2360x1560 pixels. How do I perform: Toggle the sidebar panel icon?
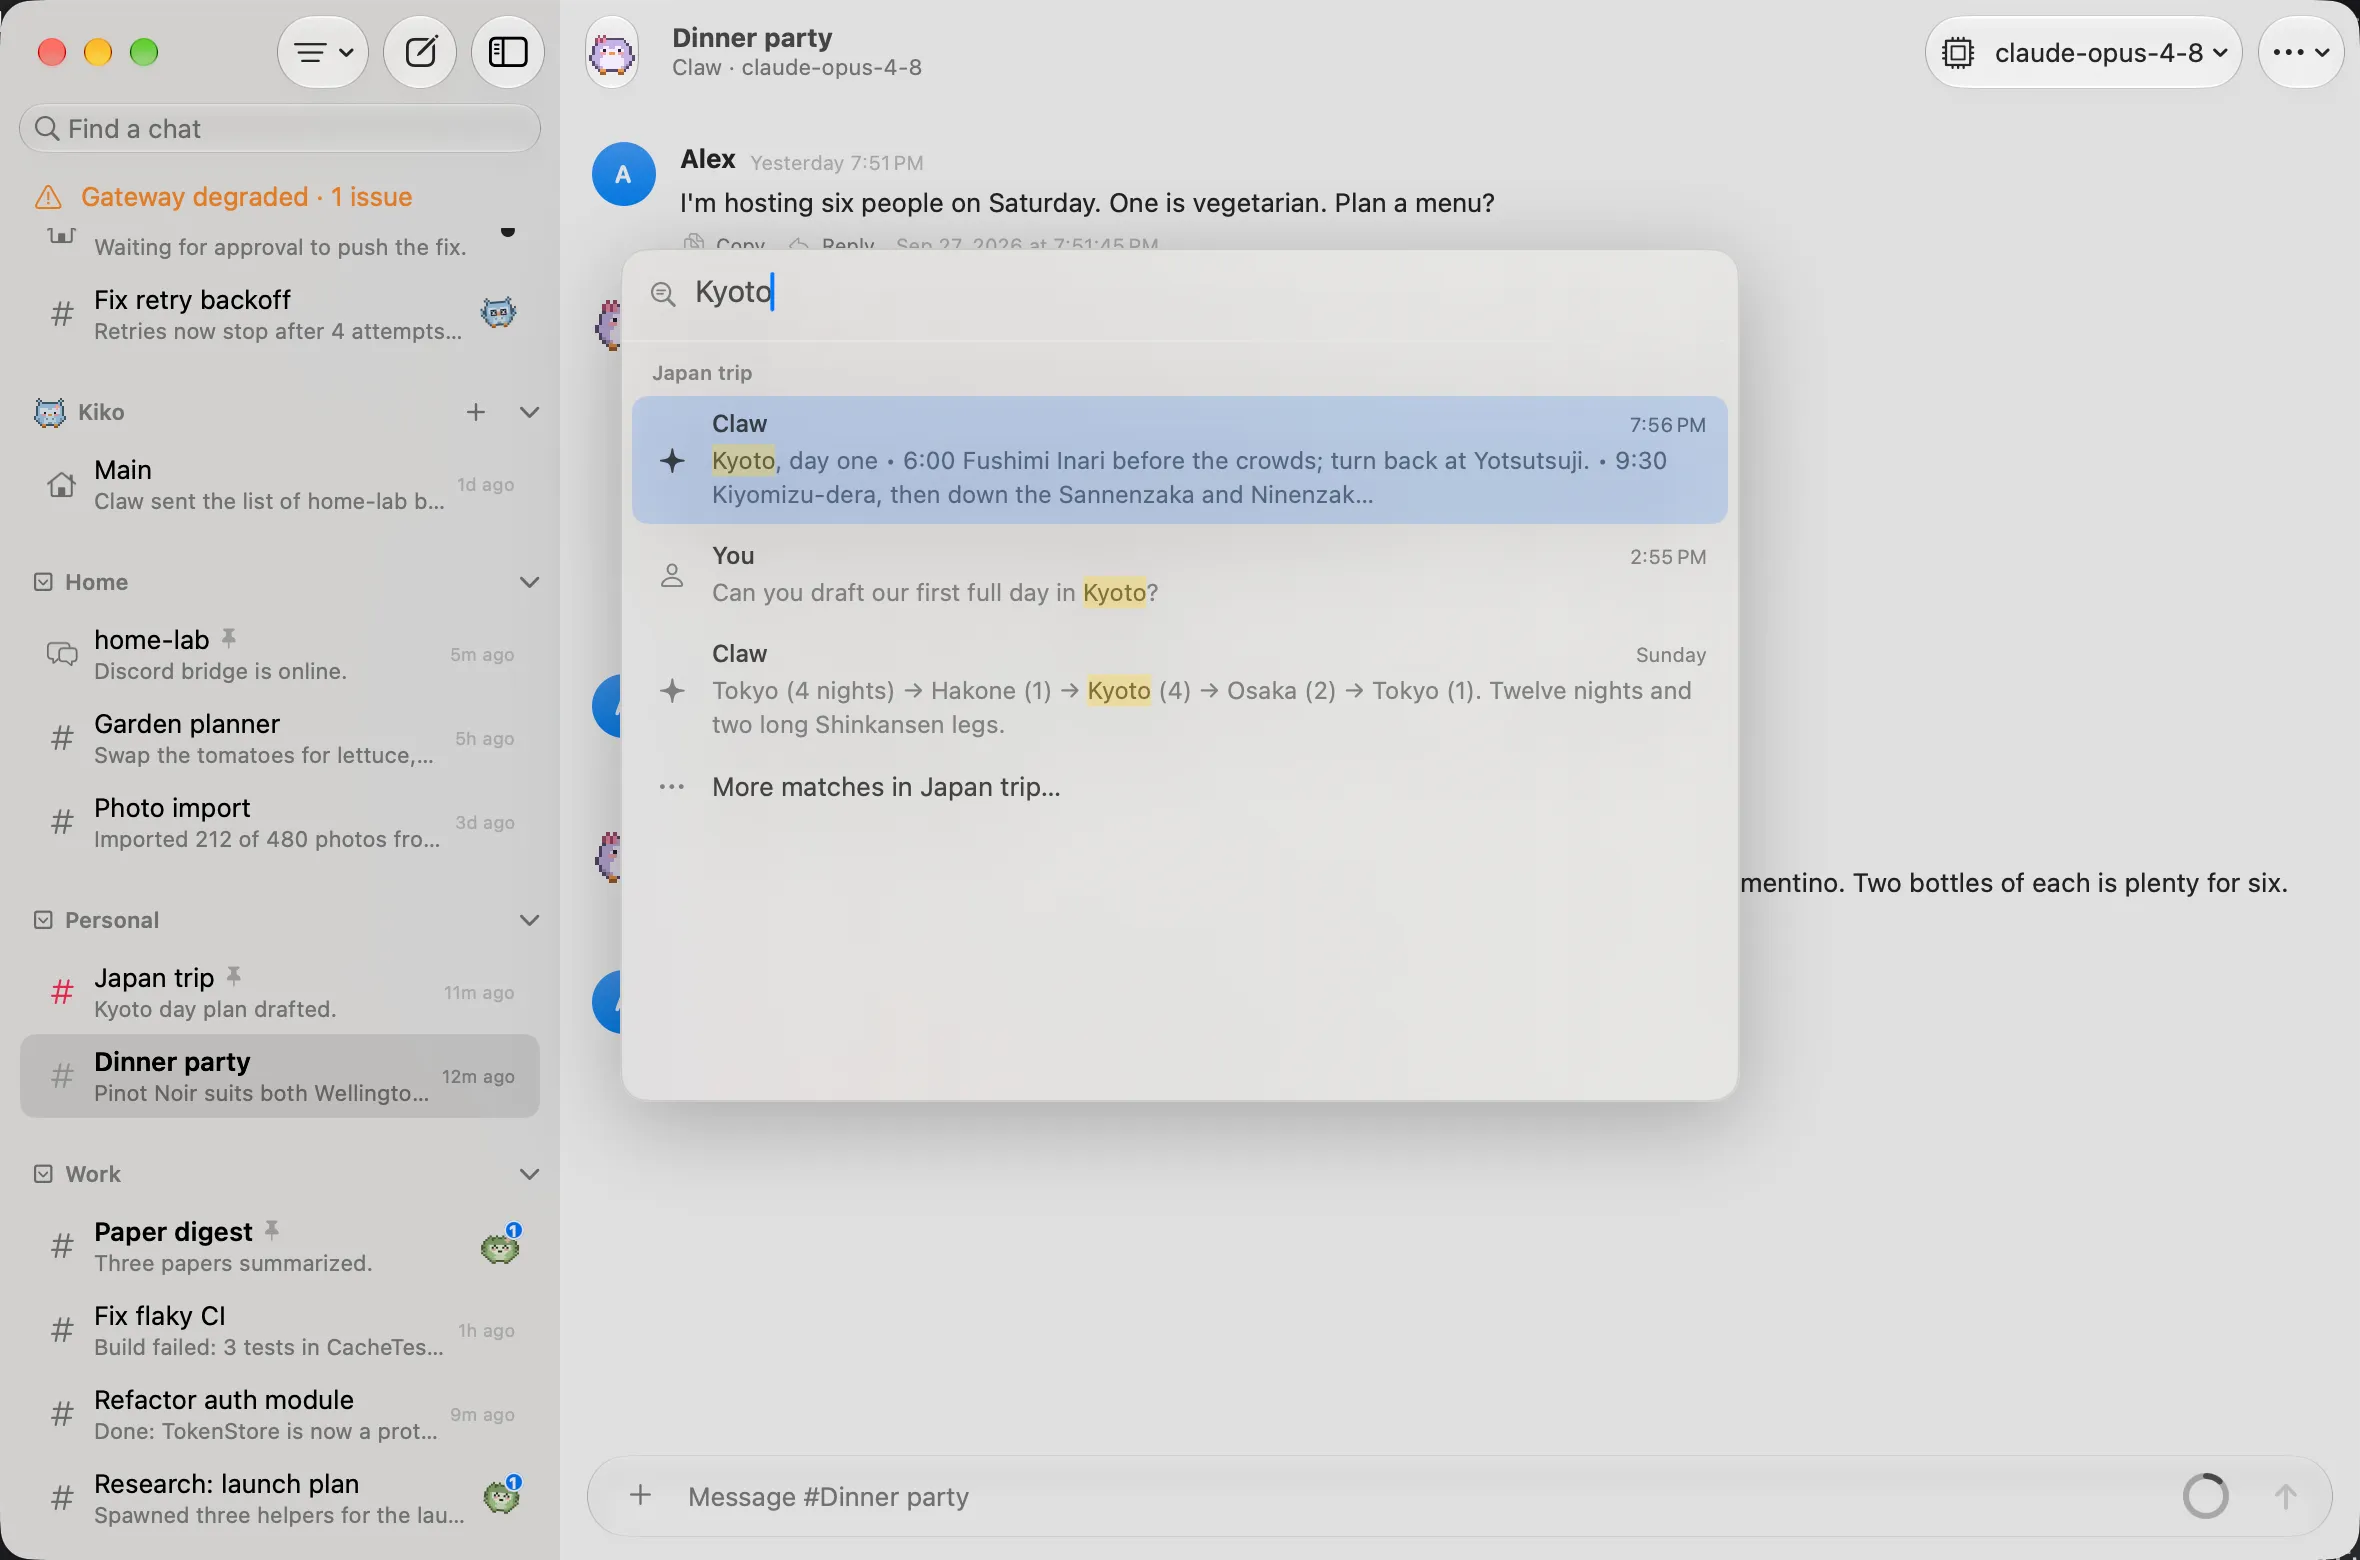click(508, 52)
